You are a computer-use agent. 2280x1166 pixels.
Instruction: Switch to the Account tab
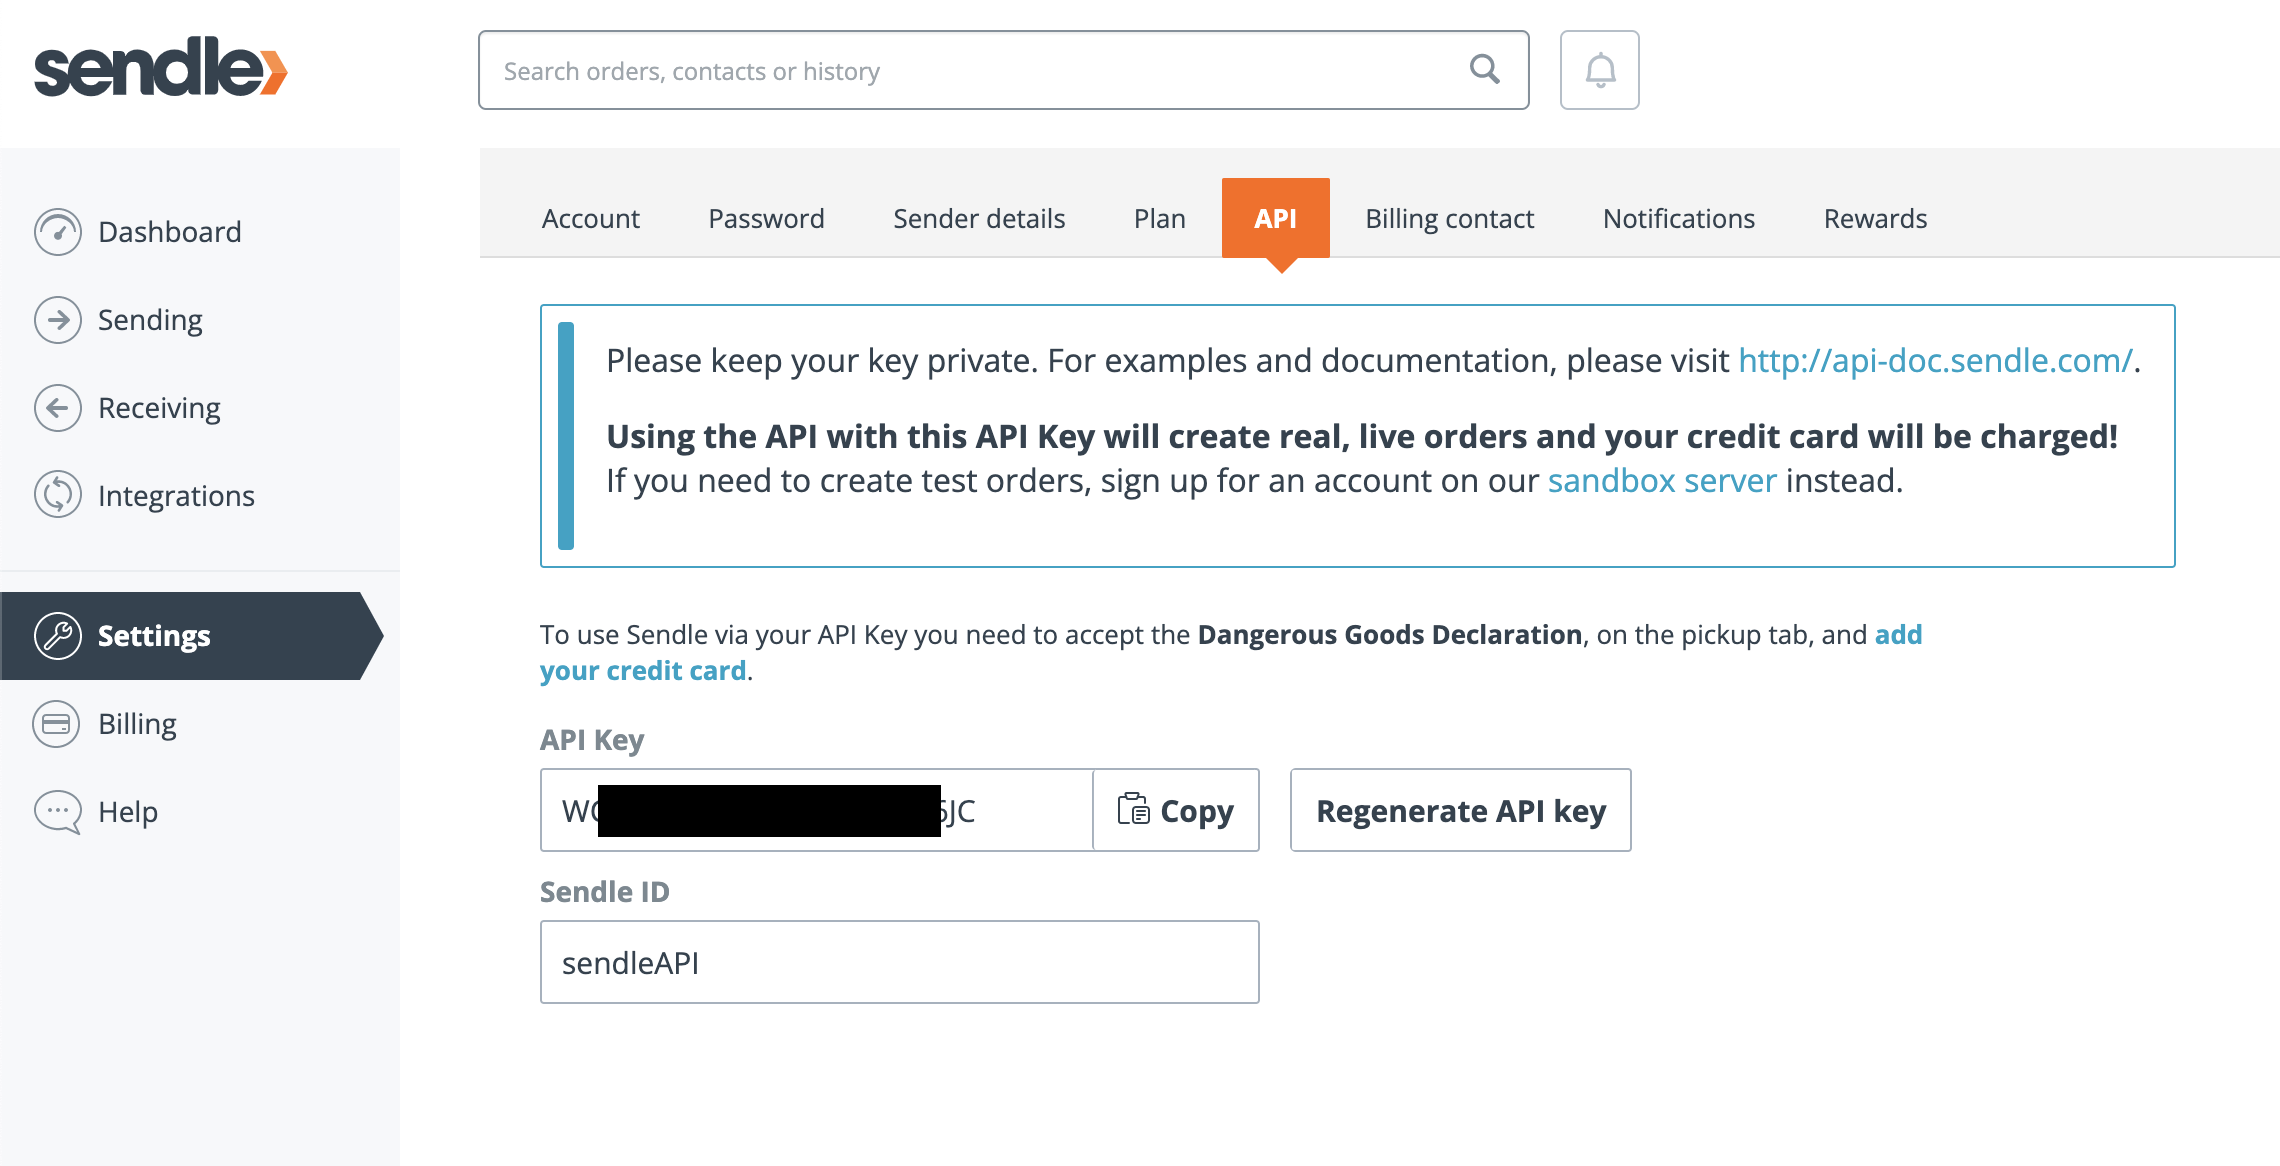click(x=590, y=219)
